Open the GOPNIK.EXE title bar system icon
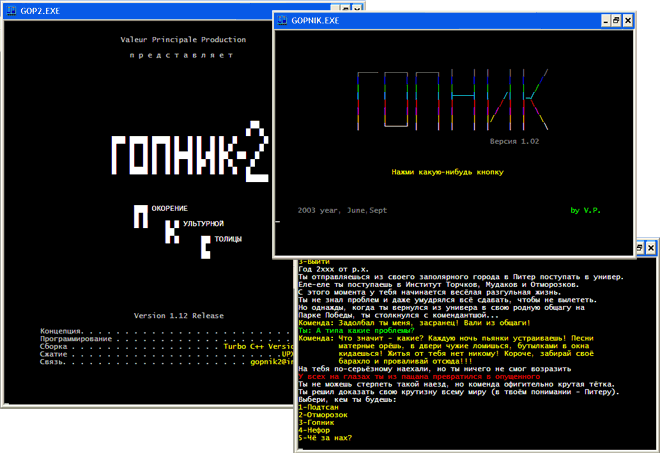The image size is (660, 453). 282,20
